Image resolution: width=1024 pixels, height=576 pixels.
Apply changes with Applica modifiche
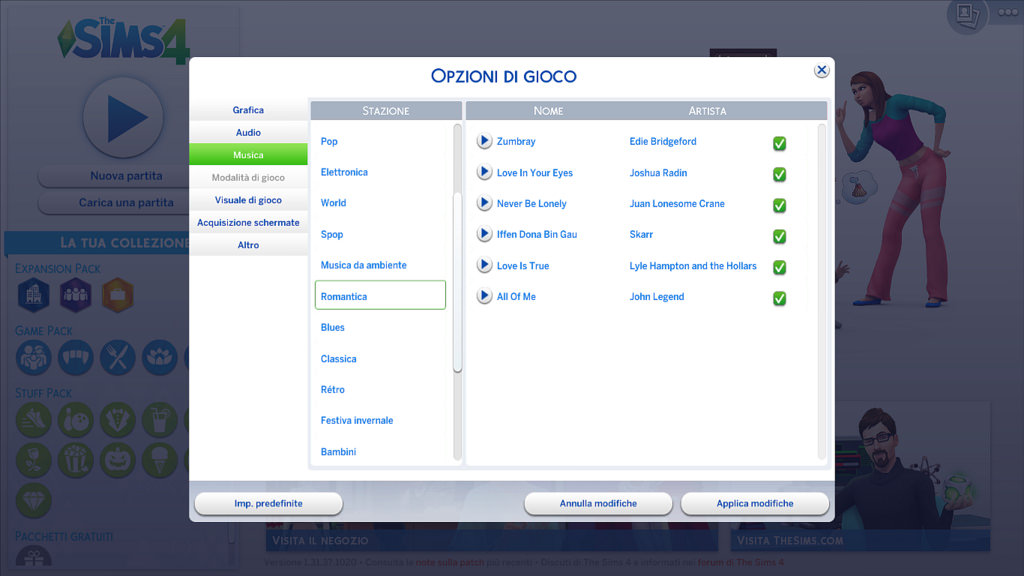coord(755,504)
